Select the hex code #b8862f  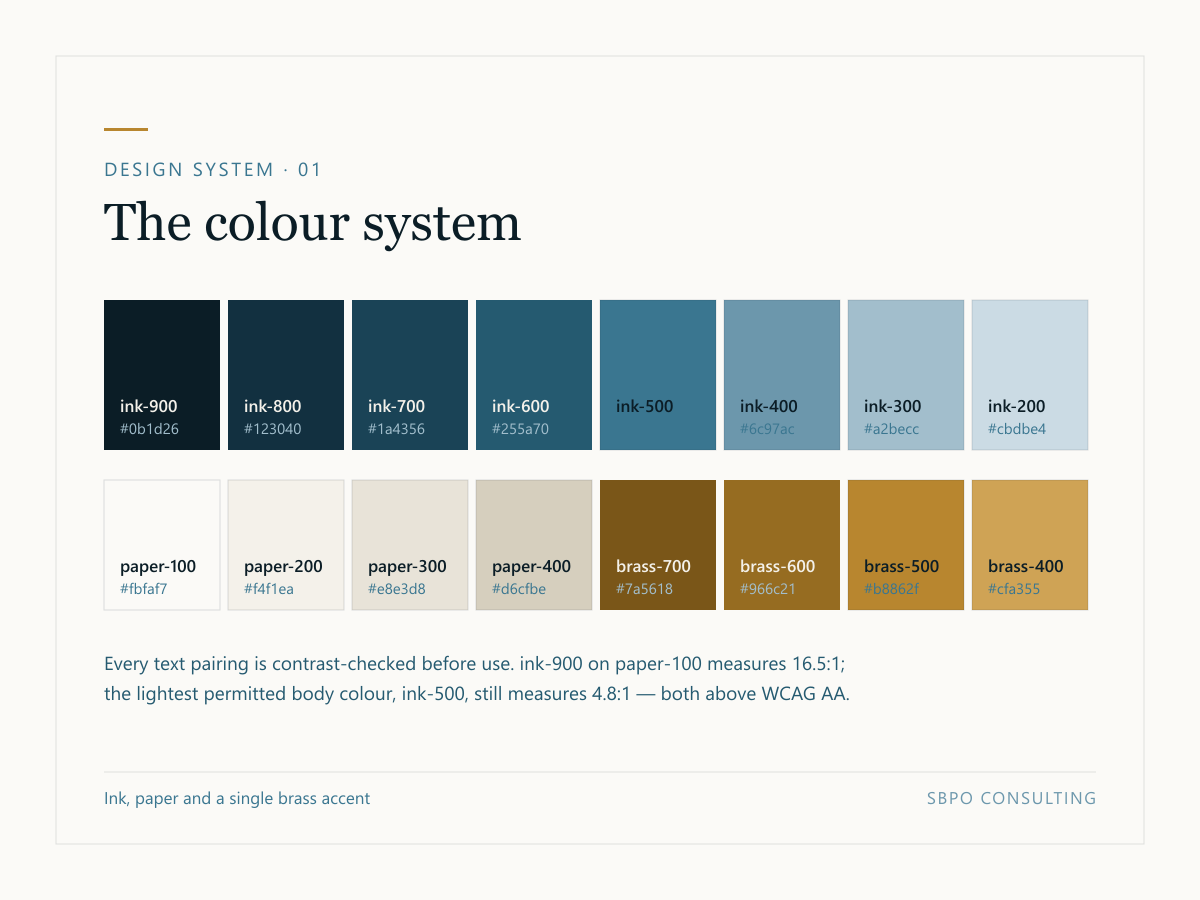(x=891, y=589)
